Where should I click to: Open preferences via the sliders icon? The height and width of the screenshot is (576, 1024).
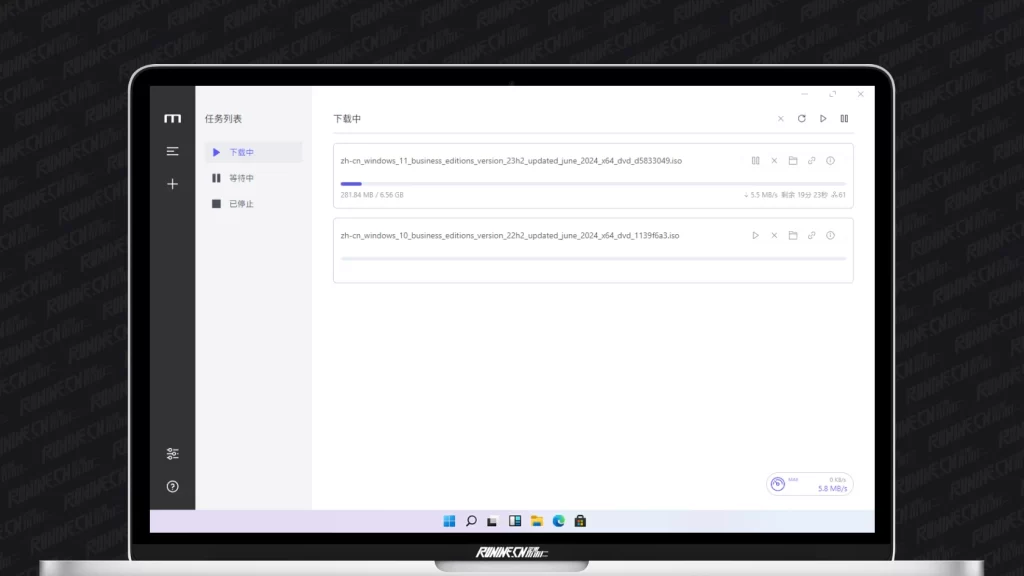click(173, 454)
